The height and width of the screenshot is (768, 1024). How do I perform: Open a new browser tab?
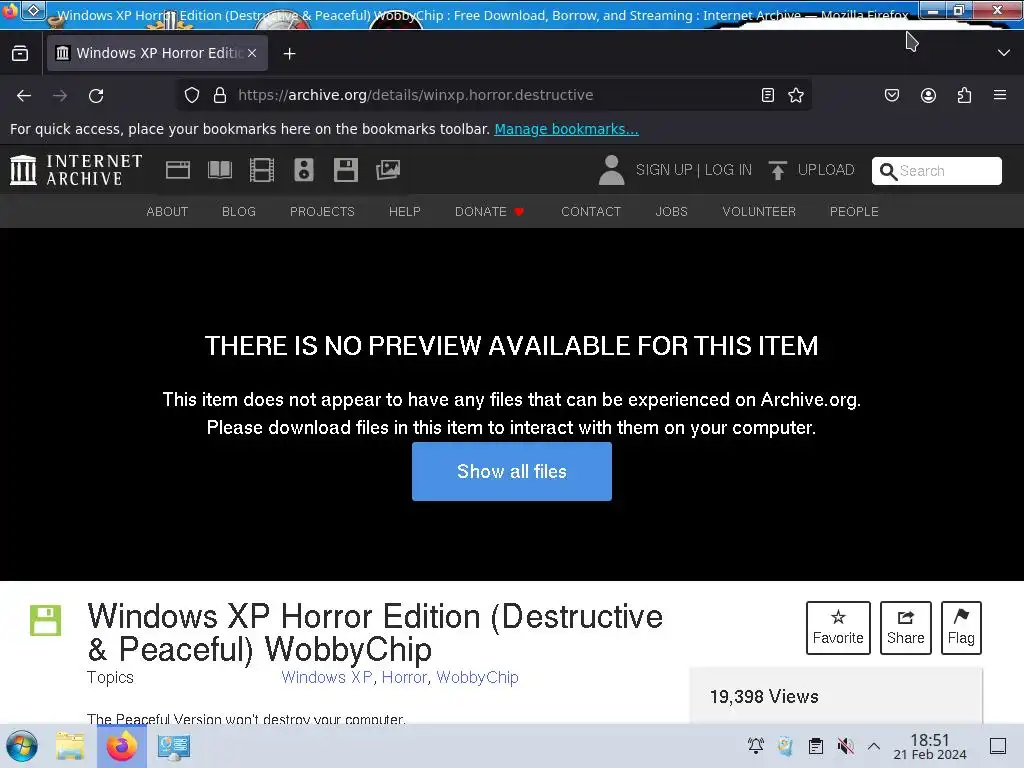click(289, 54)
